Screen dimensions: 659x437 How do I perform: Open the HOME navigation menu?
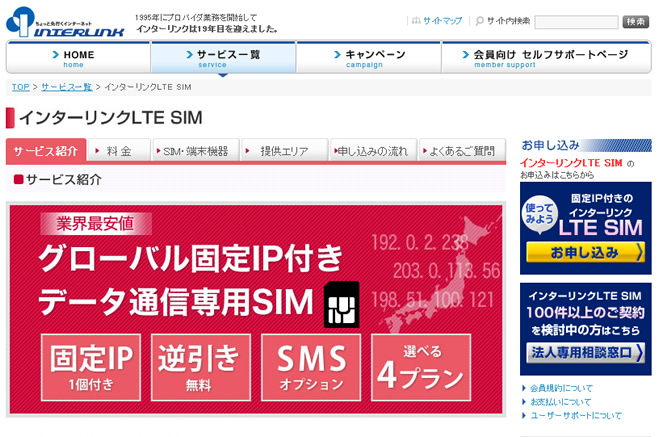click(78, 58)
